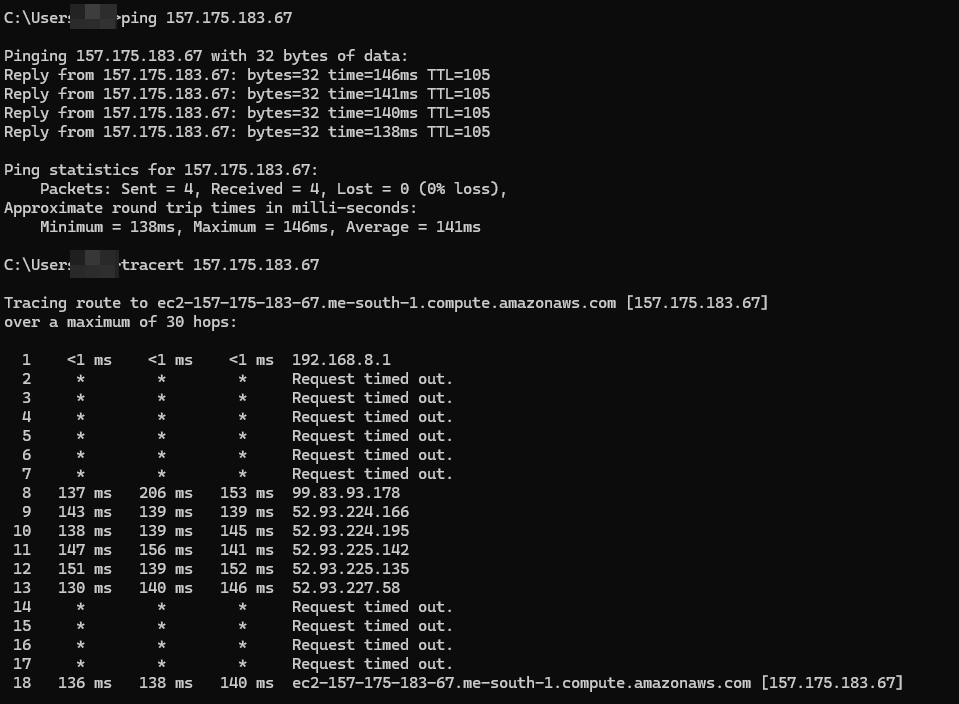This screenshot has height=704, width=959.
Task: Click the tracert 157.175.183.67 command text
Action: pyautogui.click(x=220, y=265)
